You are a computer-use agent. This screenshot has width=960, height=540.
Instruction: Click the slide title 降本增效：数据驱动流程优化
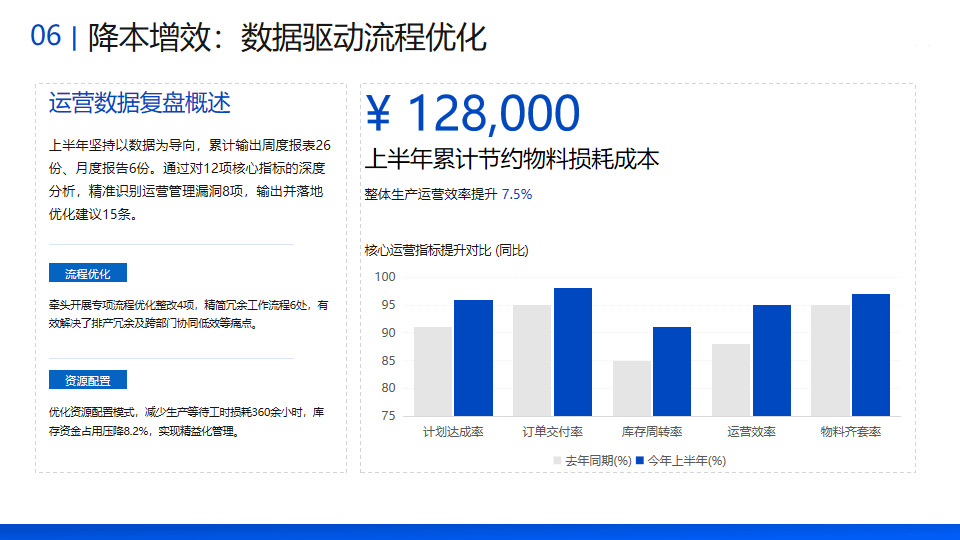(287, 37)
